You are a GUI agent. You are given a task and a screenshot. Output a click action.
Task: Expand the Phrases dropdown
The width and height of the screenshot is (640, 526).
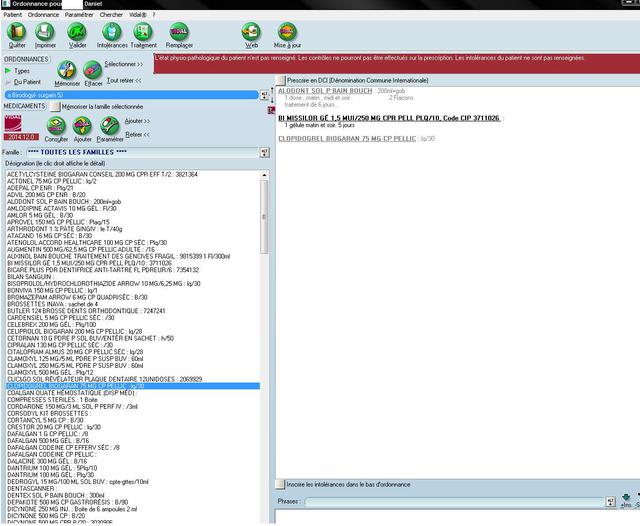(x=607, y=501)
